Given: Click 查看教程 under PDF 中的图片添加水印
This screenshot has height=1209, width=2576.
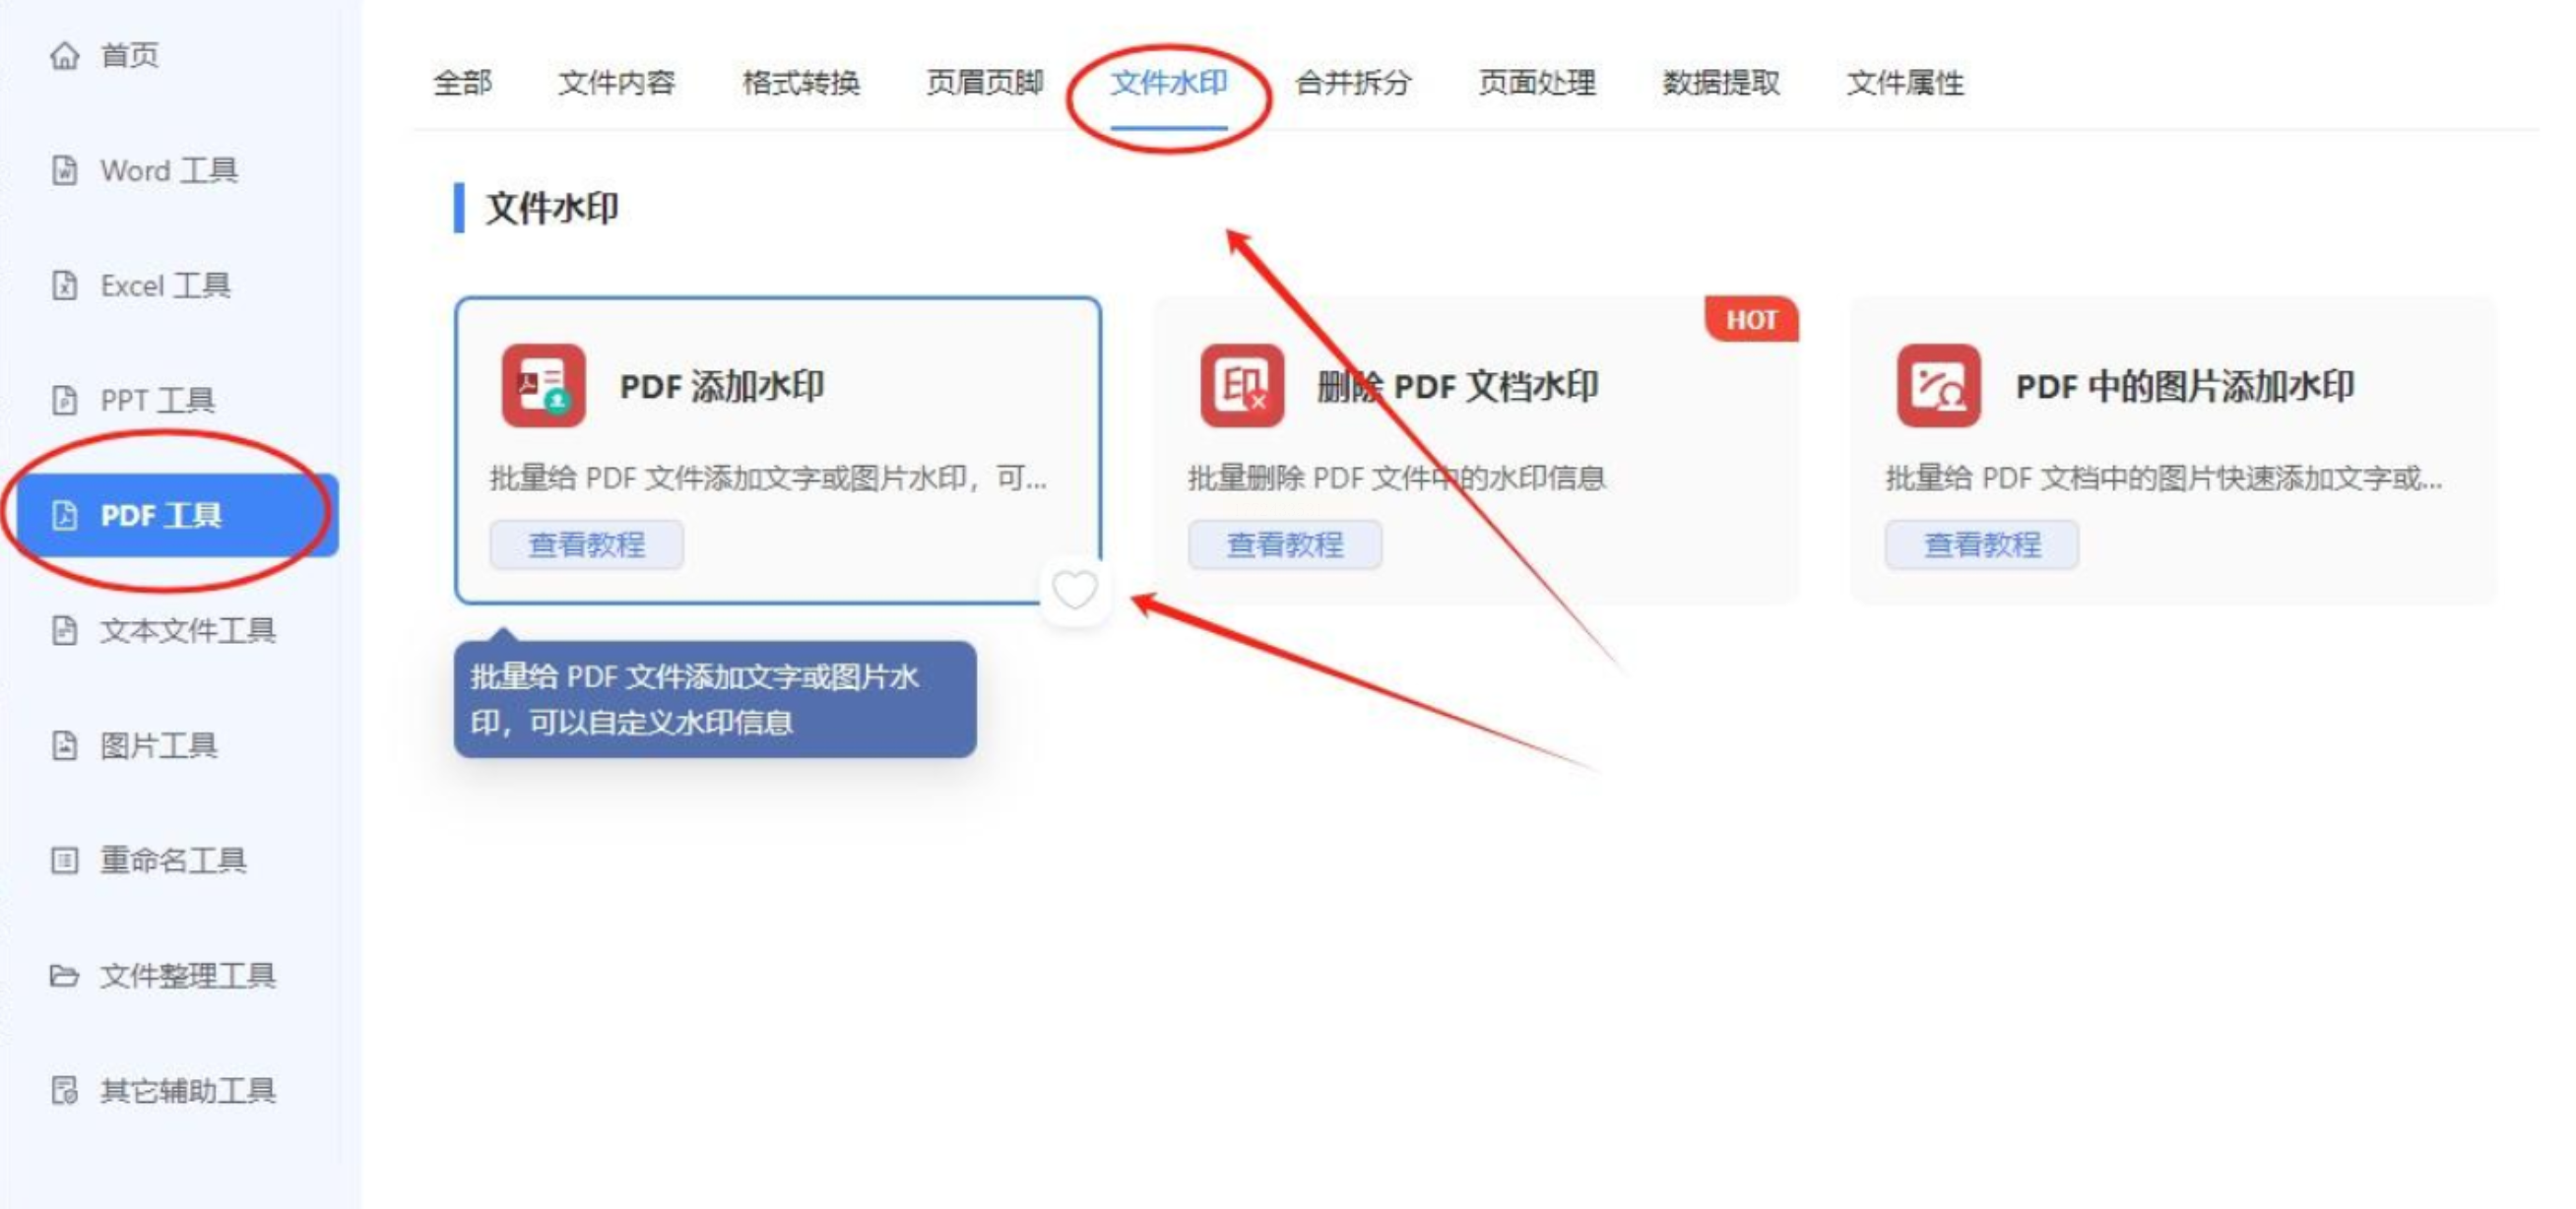Looking at the screenshot, I should (1982, 545).
